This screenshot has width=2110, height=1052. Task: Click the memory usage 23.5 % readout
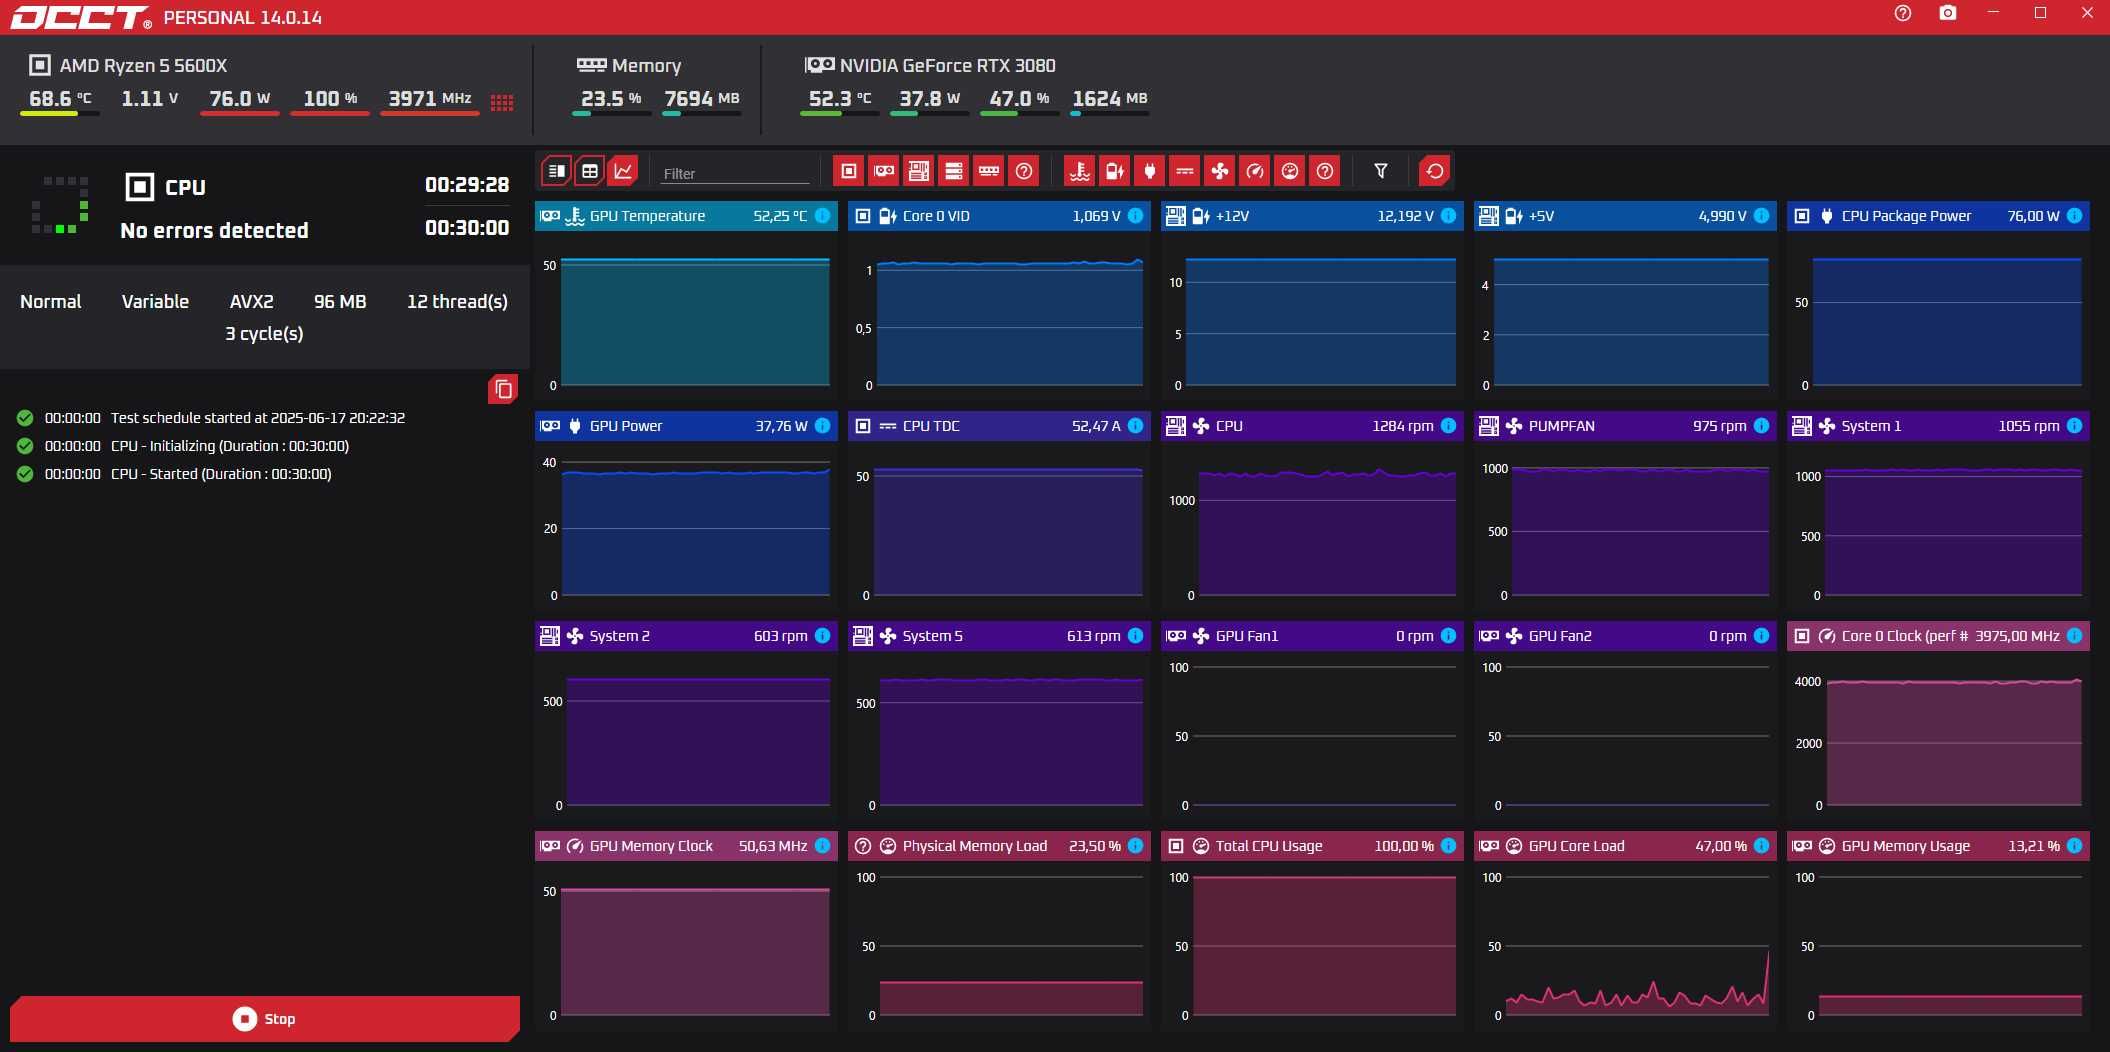(x=611, y=99)
